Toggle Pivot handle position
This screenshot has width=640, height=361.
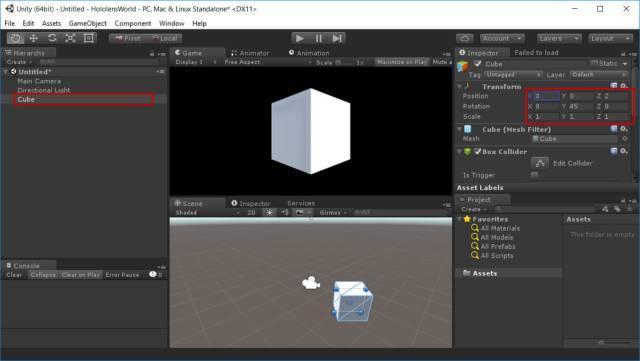coord(127,38)
